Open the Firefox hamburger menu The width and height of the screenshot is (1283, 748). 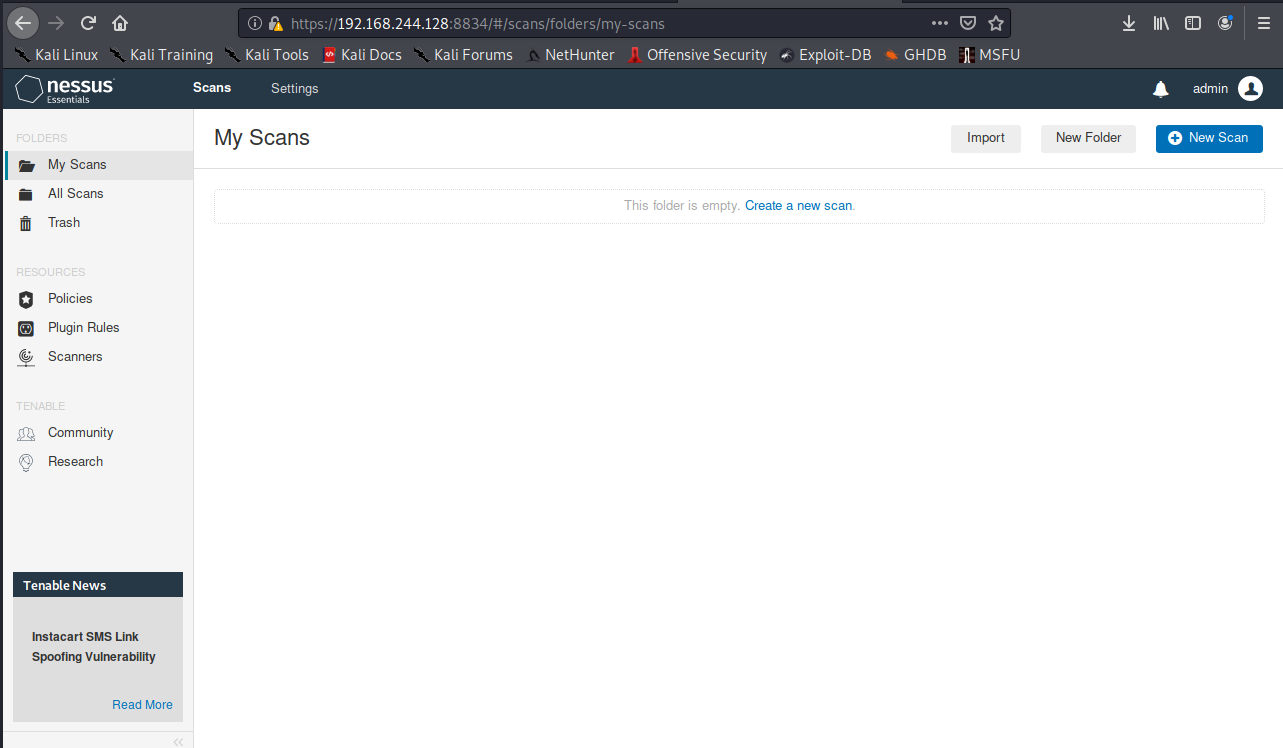(1263, 23)
